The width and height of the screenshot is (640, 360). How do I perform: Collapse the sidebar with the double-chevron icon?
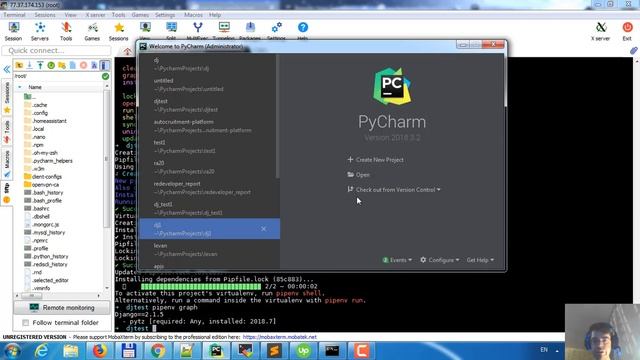tap(7, 69)
